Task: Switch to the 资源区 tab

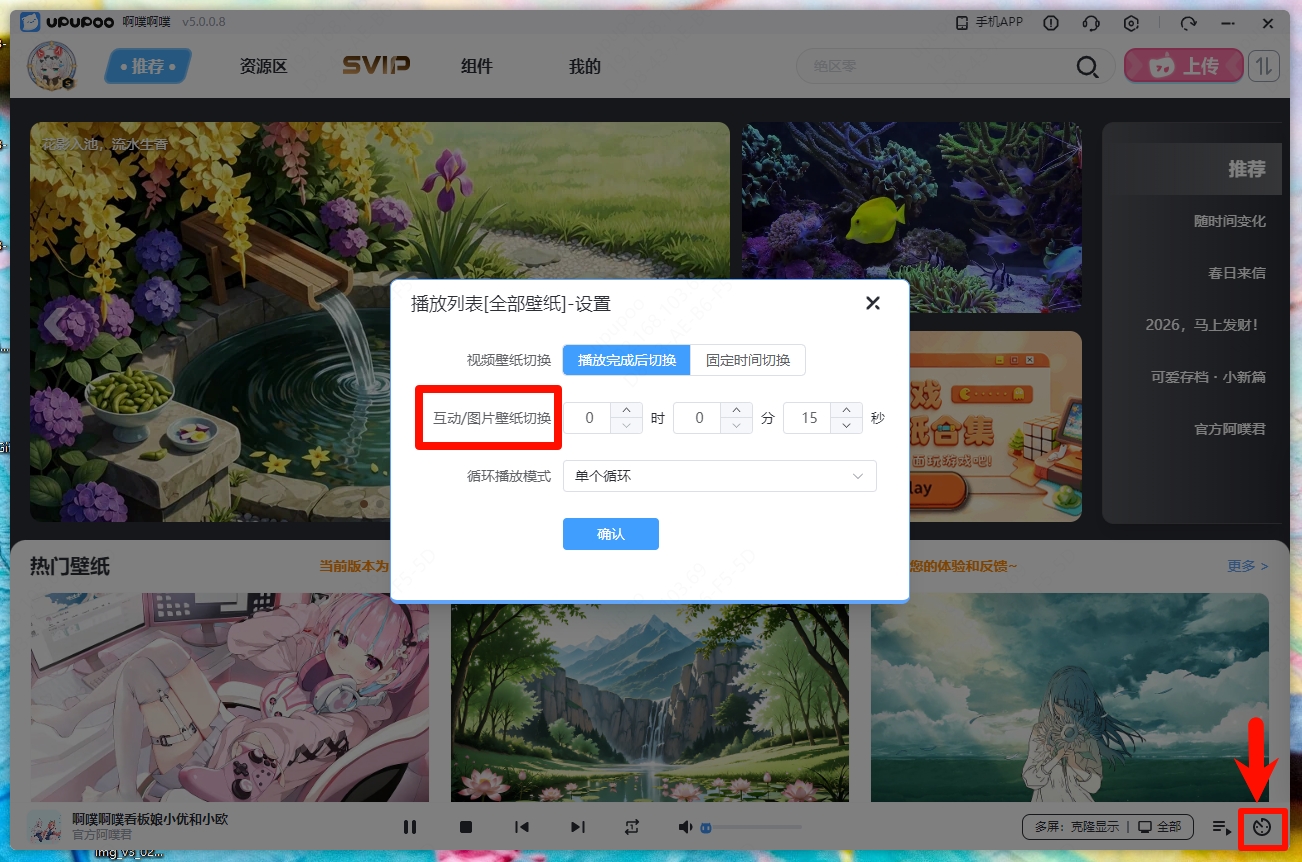Action: point(263,67)
